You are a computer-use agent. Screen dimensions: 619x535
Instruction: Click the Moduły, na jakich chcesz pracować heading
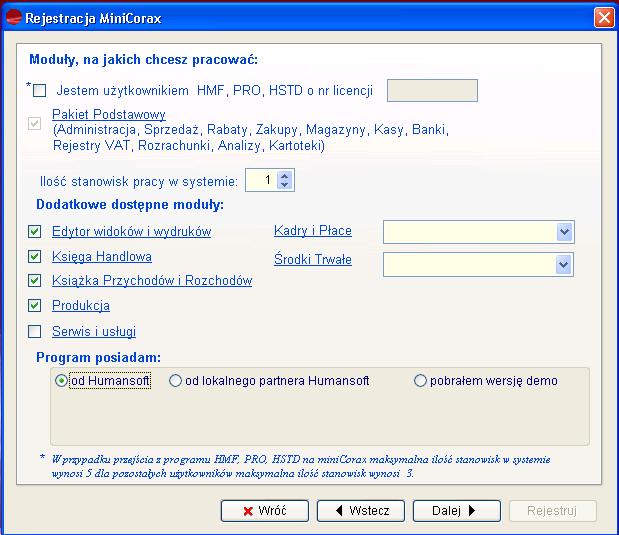click(x=144, y=60)
